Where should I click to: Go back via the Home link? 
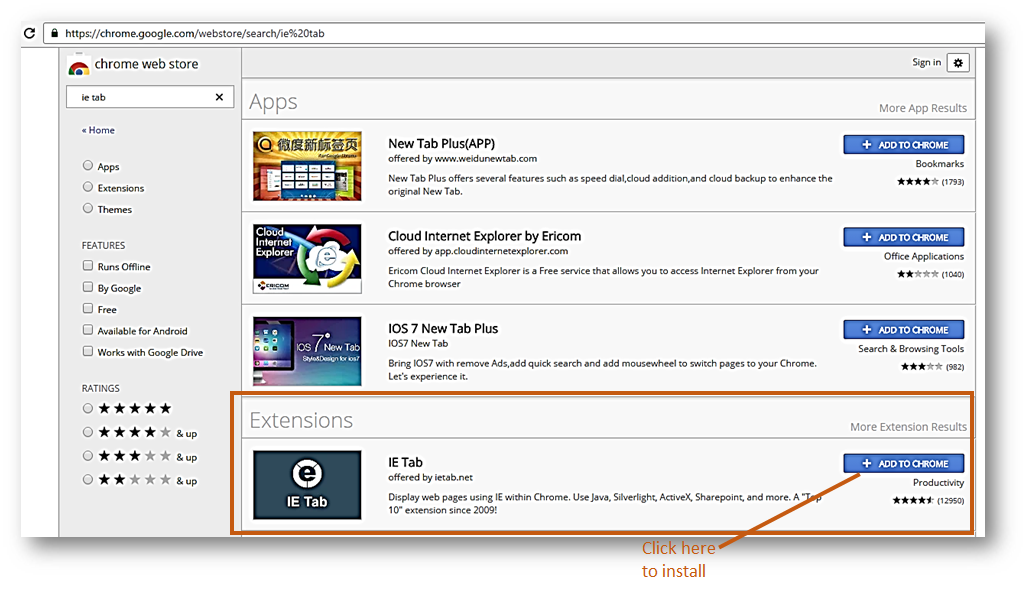[98, 130]
